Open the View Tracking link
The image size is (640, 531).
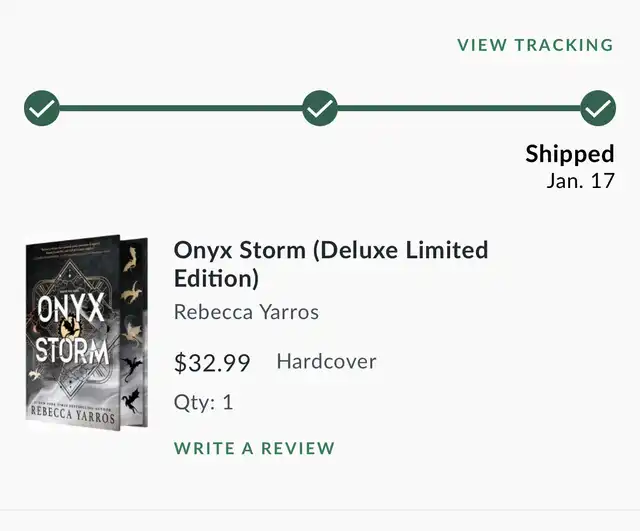tap(535, 45)
